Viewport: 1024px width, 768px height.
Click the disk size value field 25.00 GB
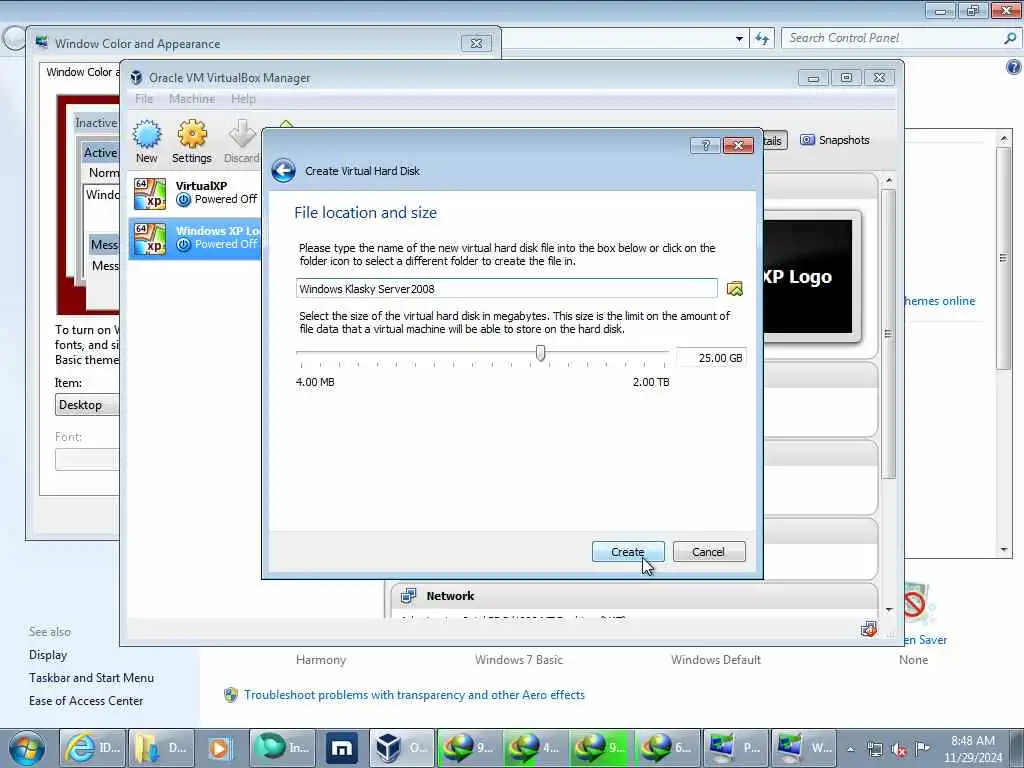tap(711, 358)
